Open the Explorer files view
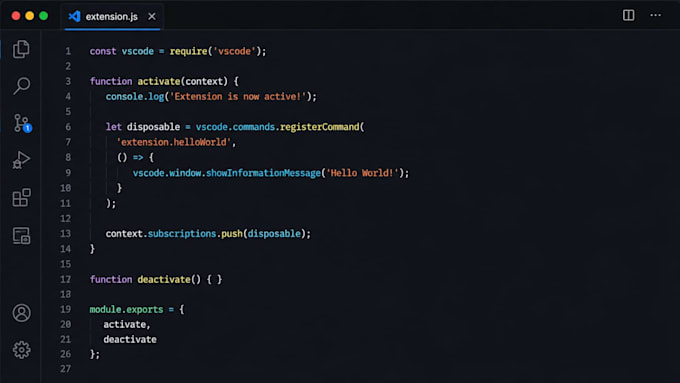Viewport: 680px width, 383px height. 21,49
